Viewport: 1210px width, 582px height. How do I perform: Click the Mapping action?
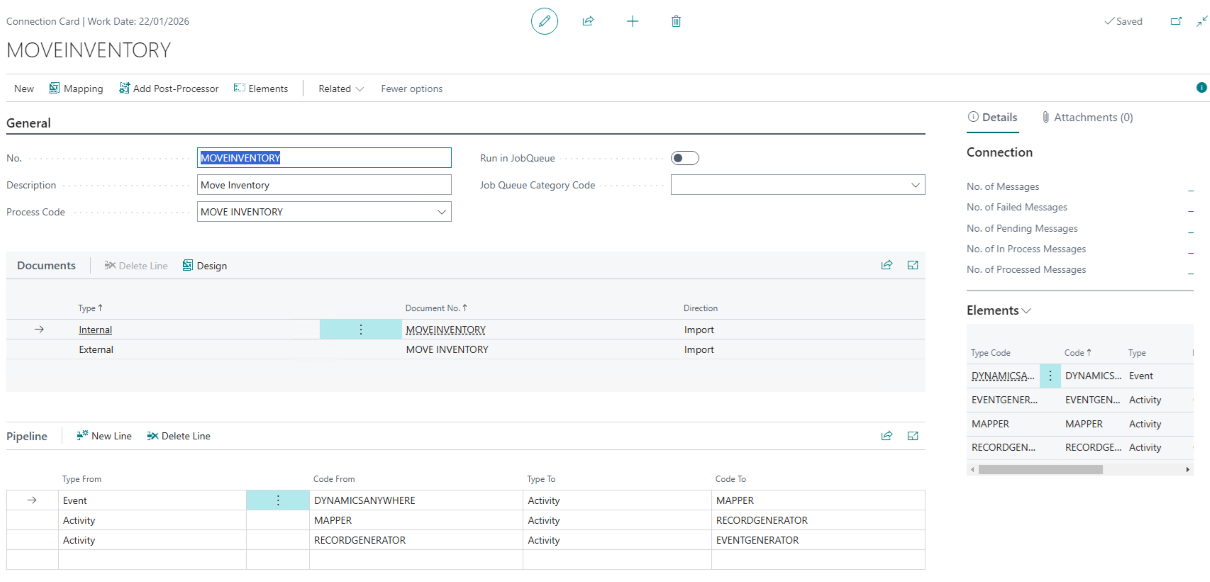coord(76,88)
